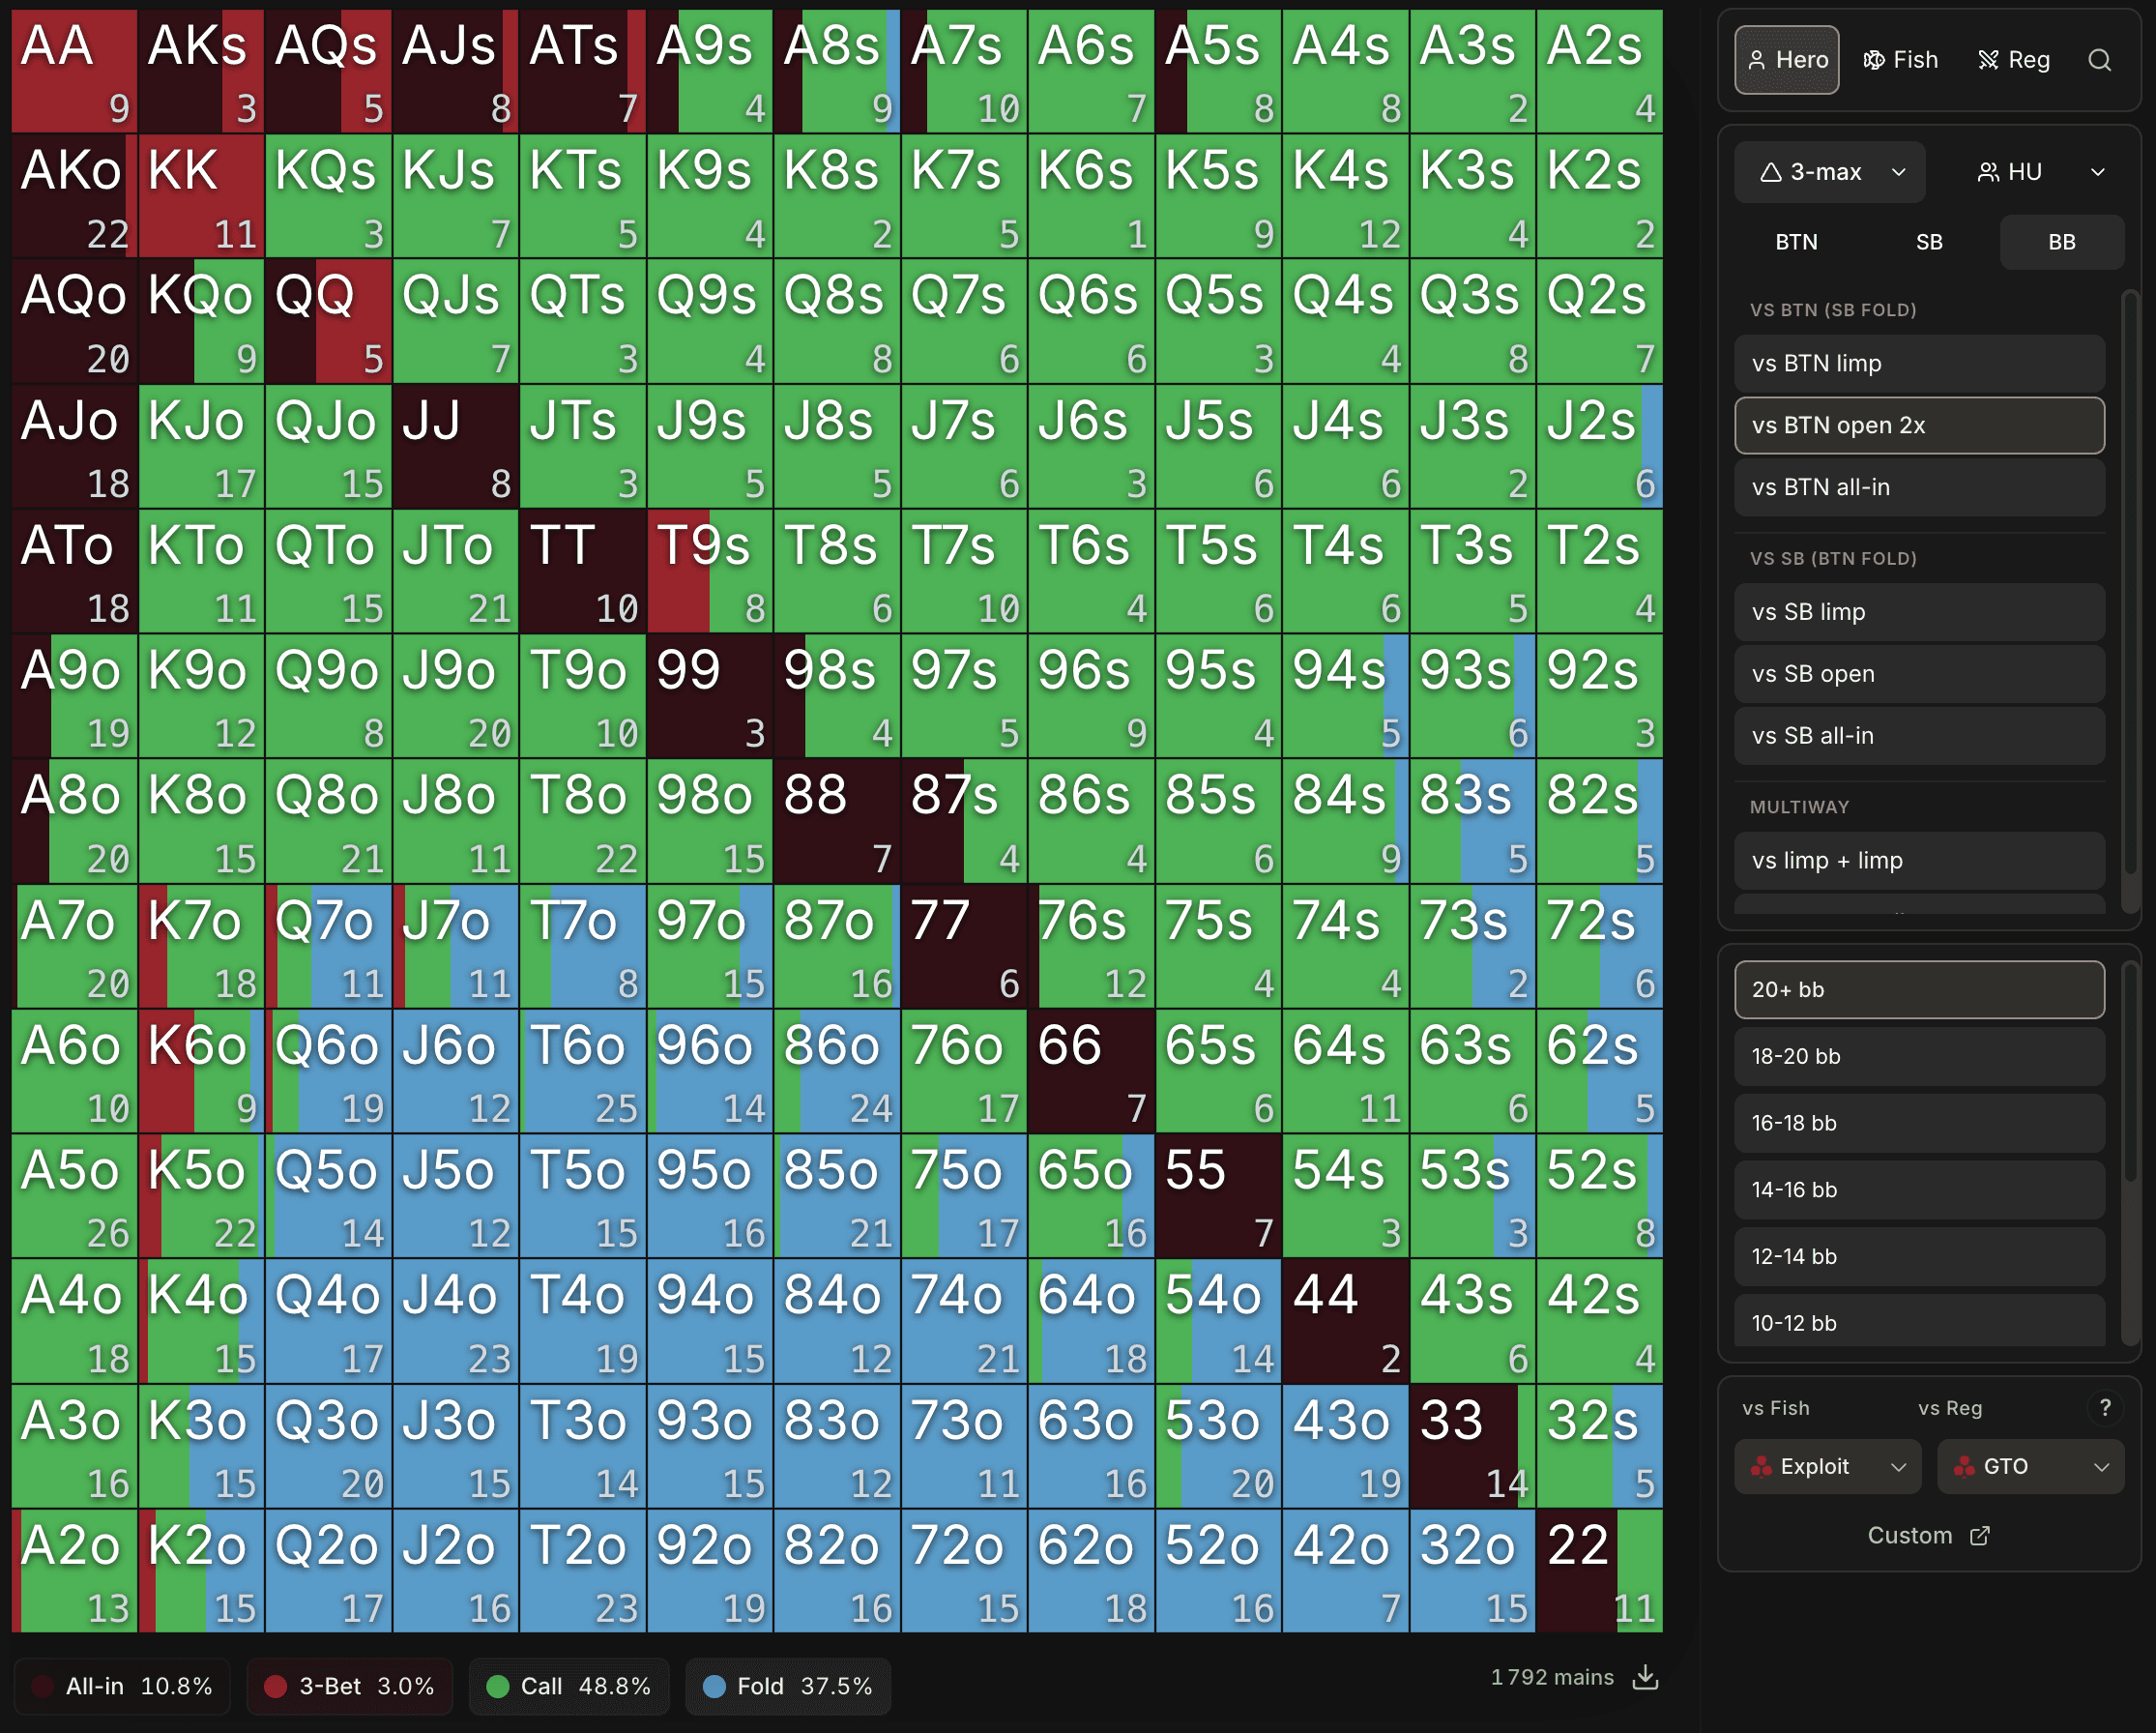
Task: Select the BB position
Action: [2062, 242]
